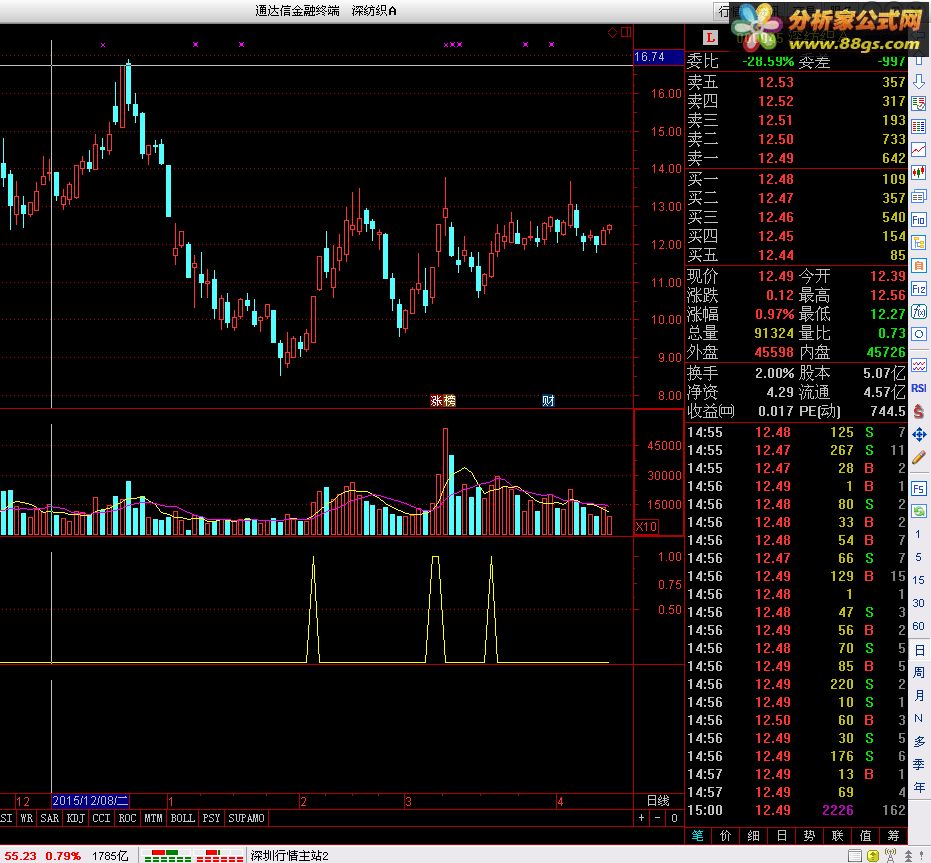
Task: Switch to 30-minute period
Action: tap(918, 603)
